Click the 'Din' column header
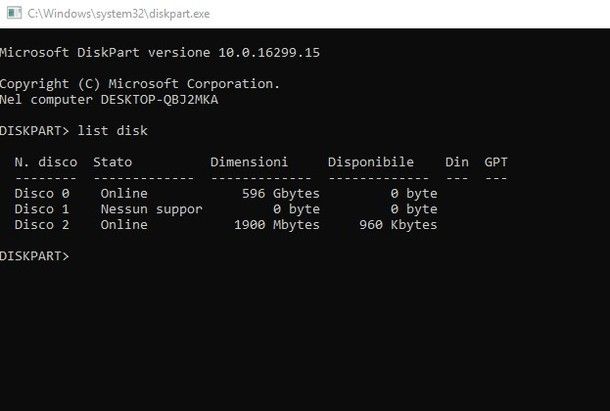Viewport: 610px width, 411px height. pos(456,162)
